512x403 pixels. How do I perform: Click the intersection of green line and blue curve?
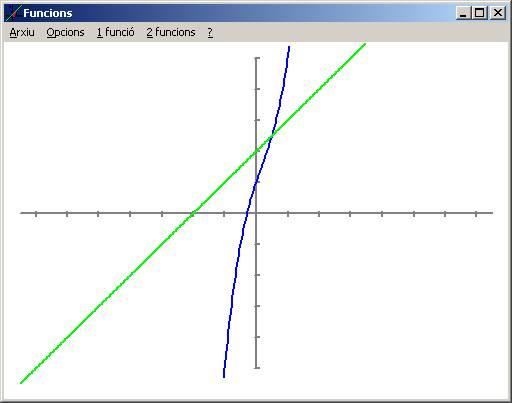coord(272,135)
